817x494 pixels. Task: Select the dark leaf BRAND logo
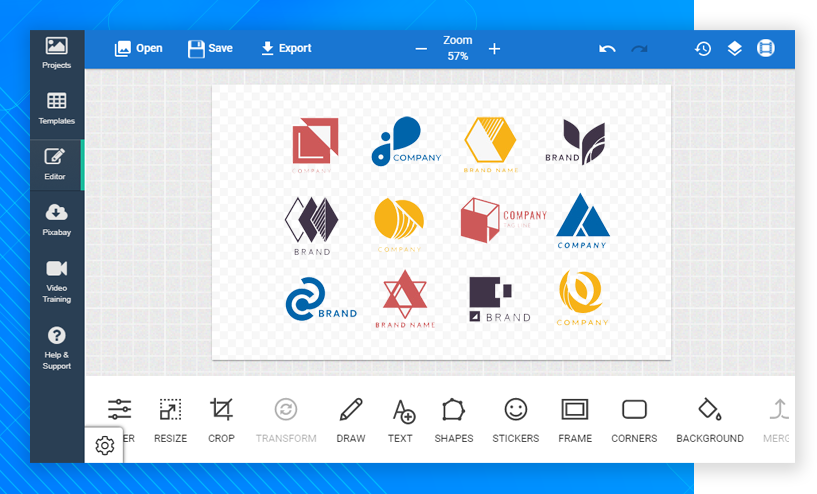(x=575, y=142)
